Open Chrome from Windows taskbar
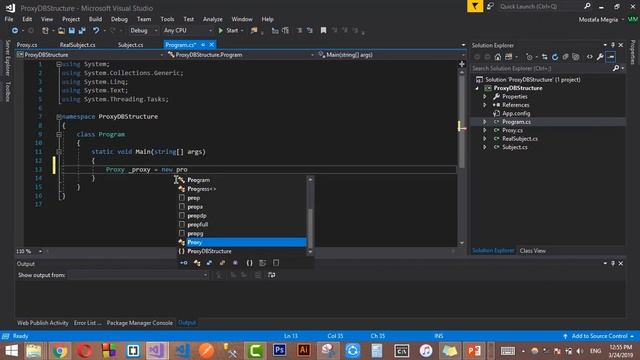640x360 pixels. pos(60,350)
